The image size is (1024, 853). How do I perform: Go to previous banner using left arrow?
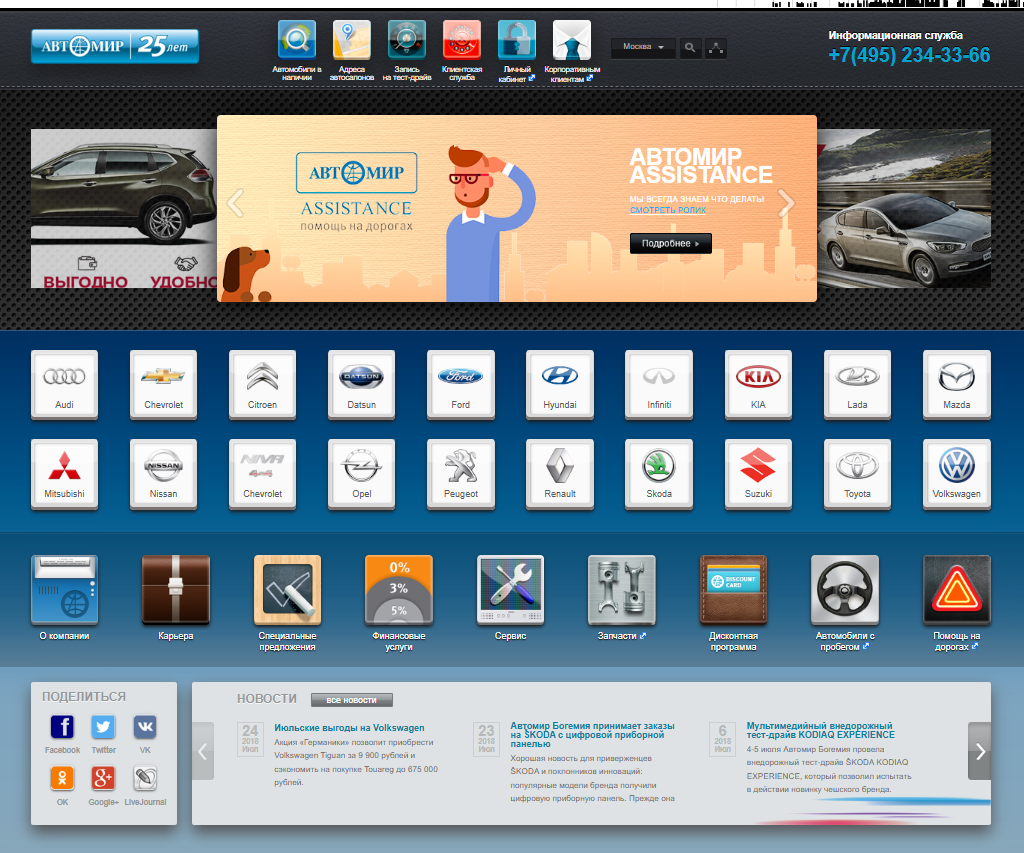click(x=235, y=203)
